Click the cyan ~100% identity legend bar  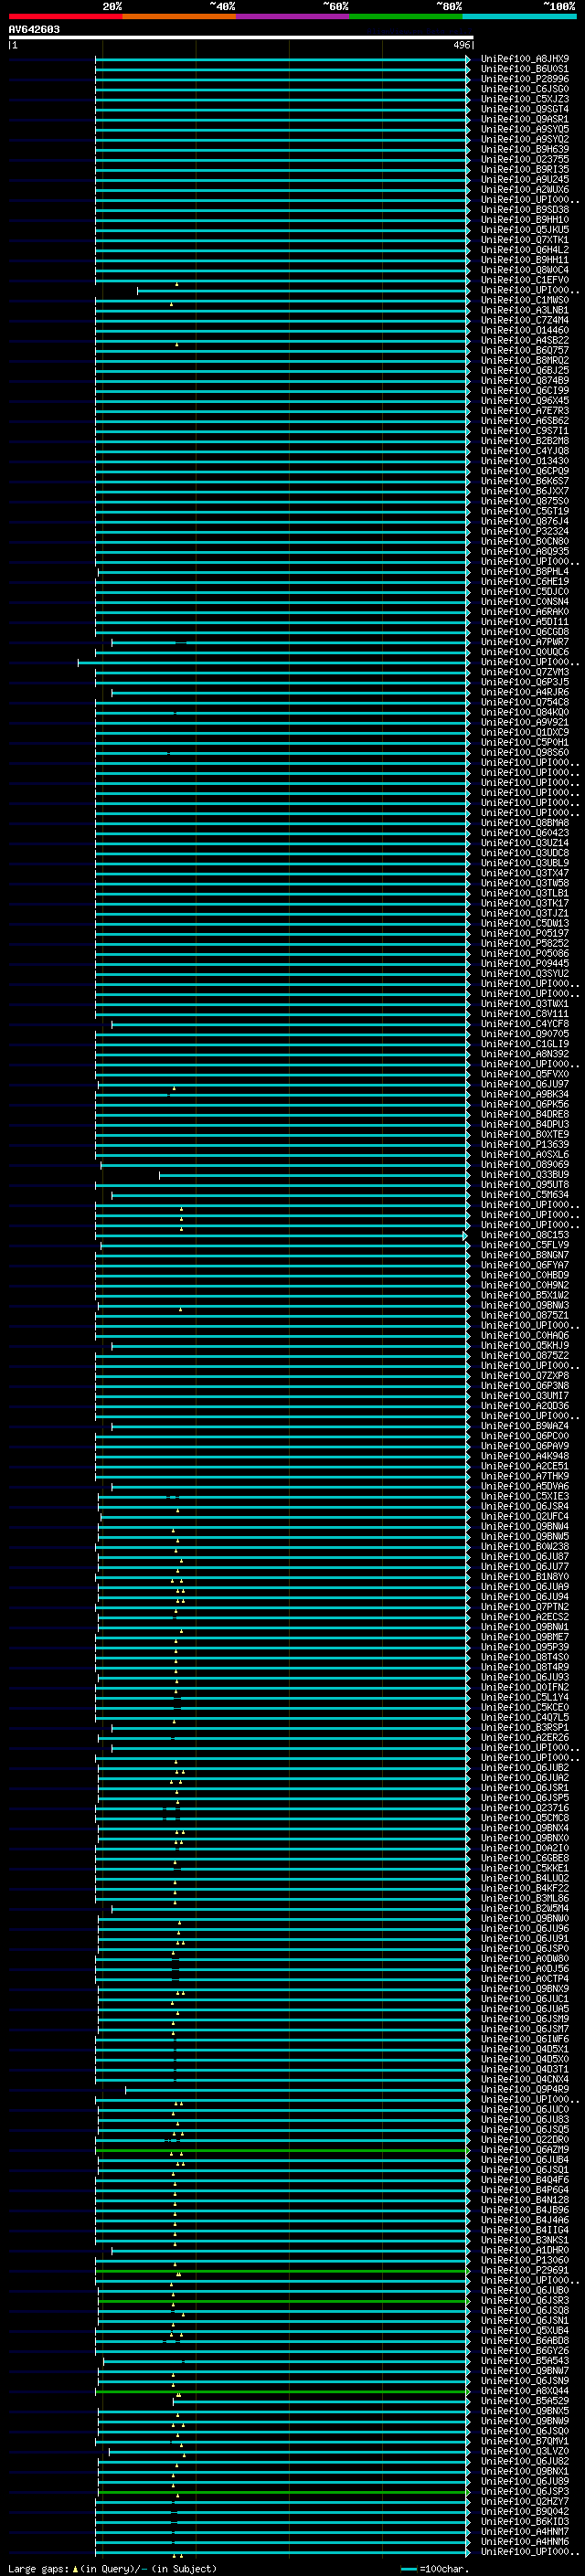[519, 16]
